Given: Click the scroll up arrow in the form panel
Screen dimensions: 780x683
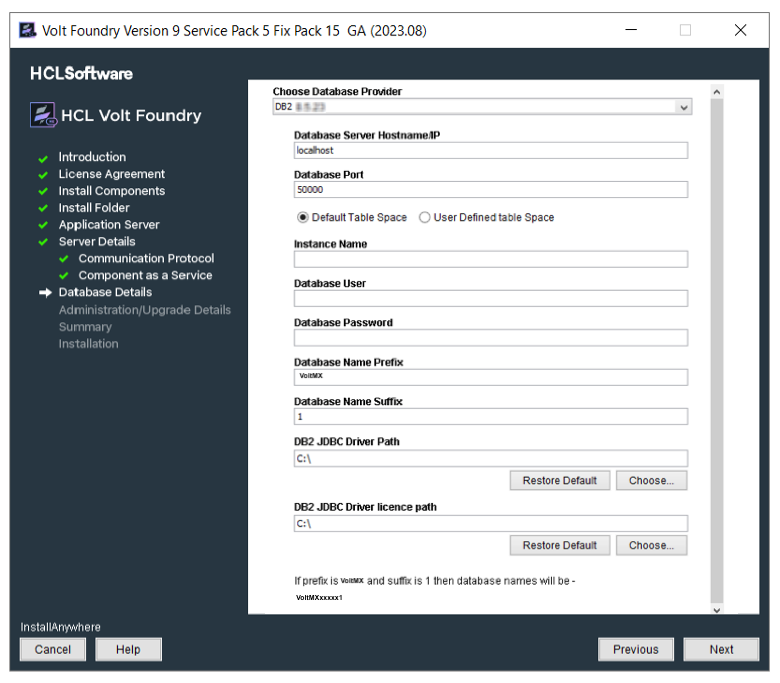Looking at the screenshot, I should click(717, 92).
